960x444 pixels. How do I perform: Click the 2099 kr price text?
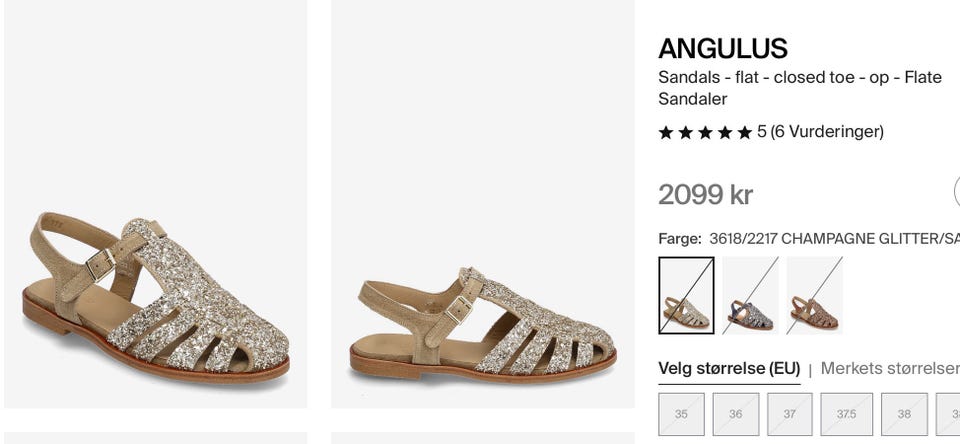[705, 195]
